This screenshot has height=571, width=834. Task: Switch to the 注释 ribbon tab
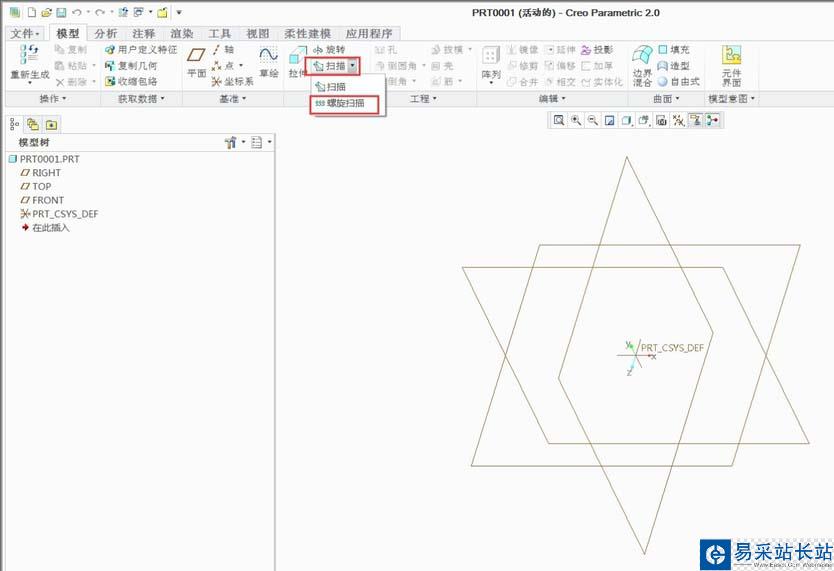(144, 33)
